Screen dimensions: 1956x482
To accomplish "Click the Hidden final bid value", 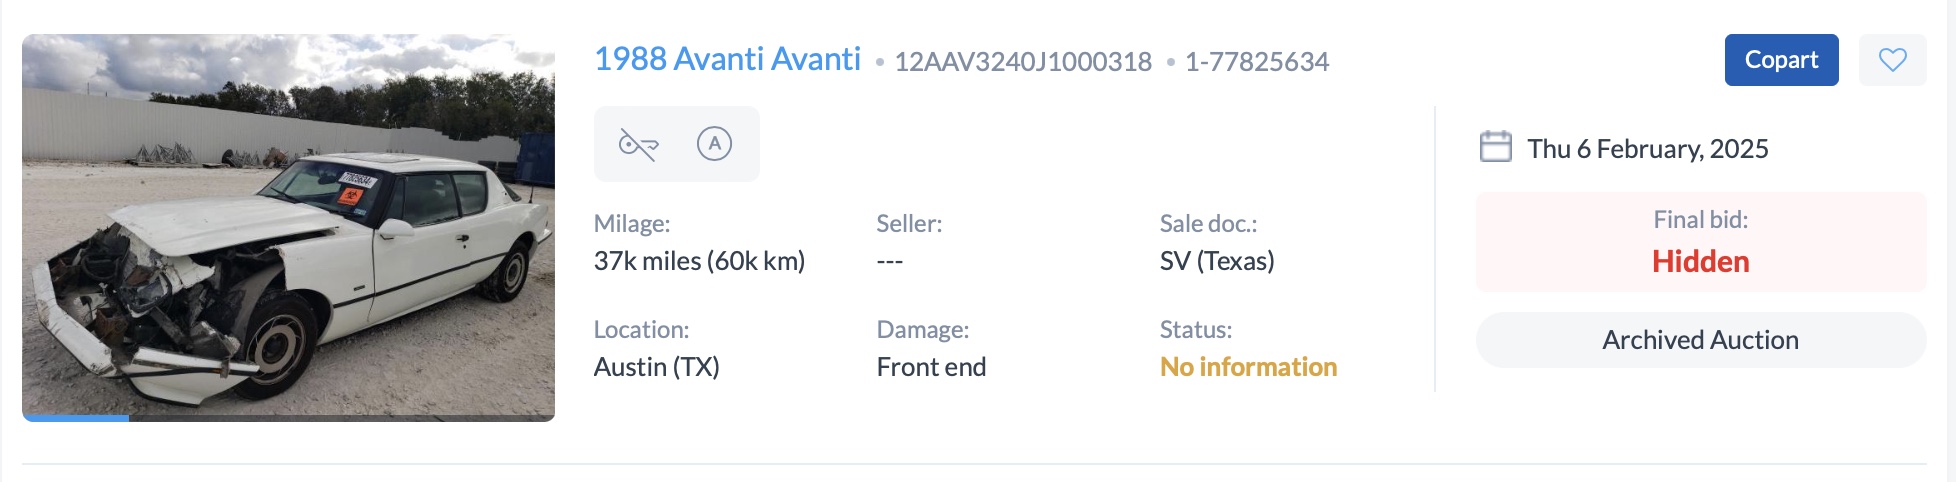I will tap(1700, 262).
